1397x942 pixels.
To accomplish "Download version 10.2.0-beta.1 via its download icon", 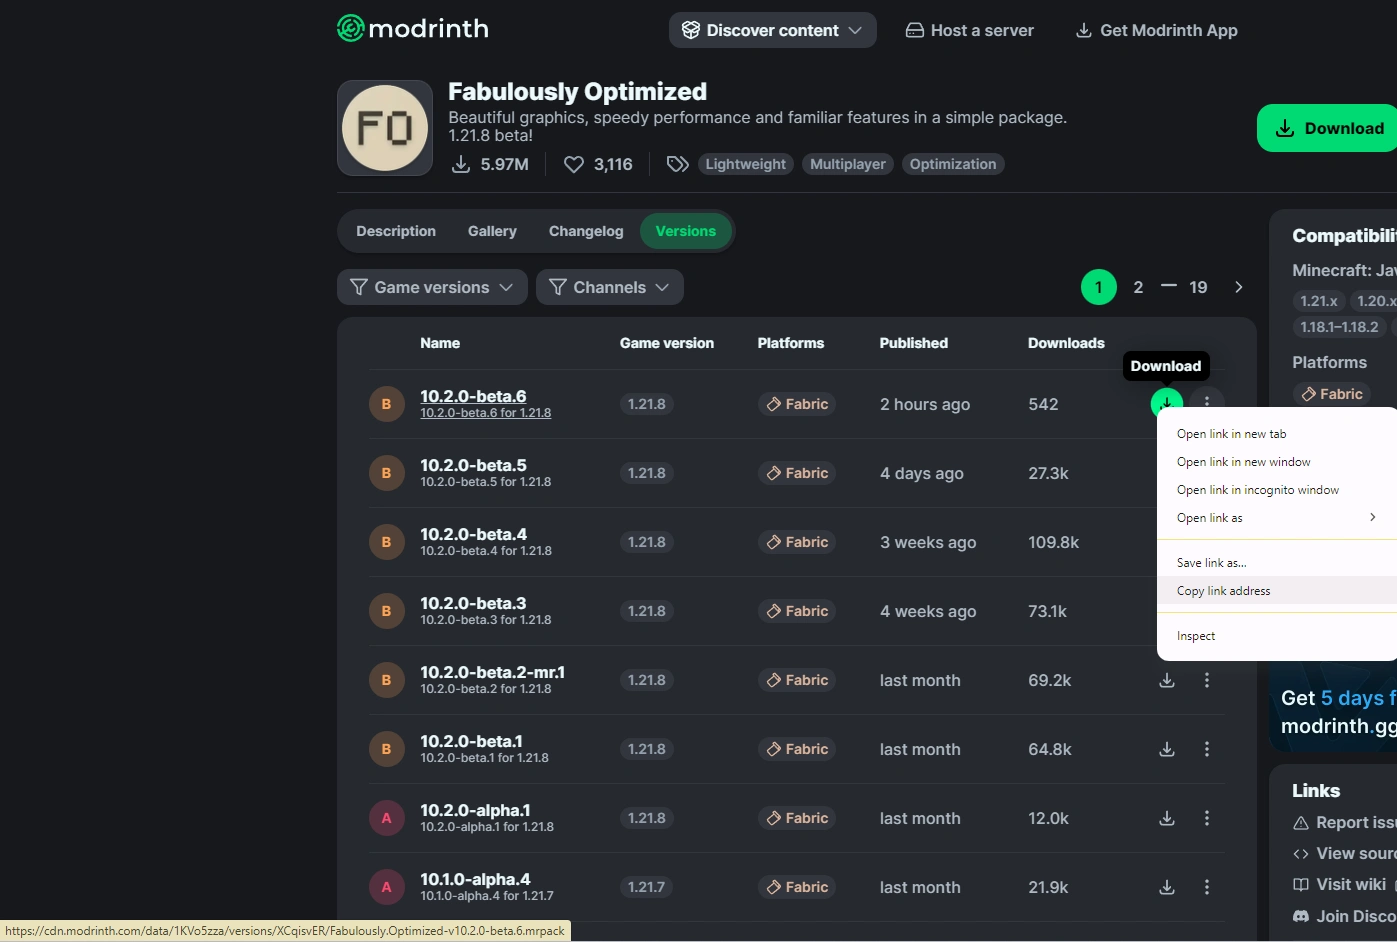I will (x=1167, y=749).
